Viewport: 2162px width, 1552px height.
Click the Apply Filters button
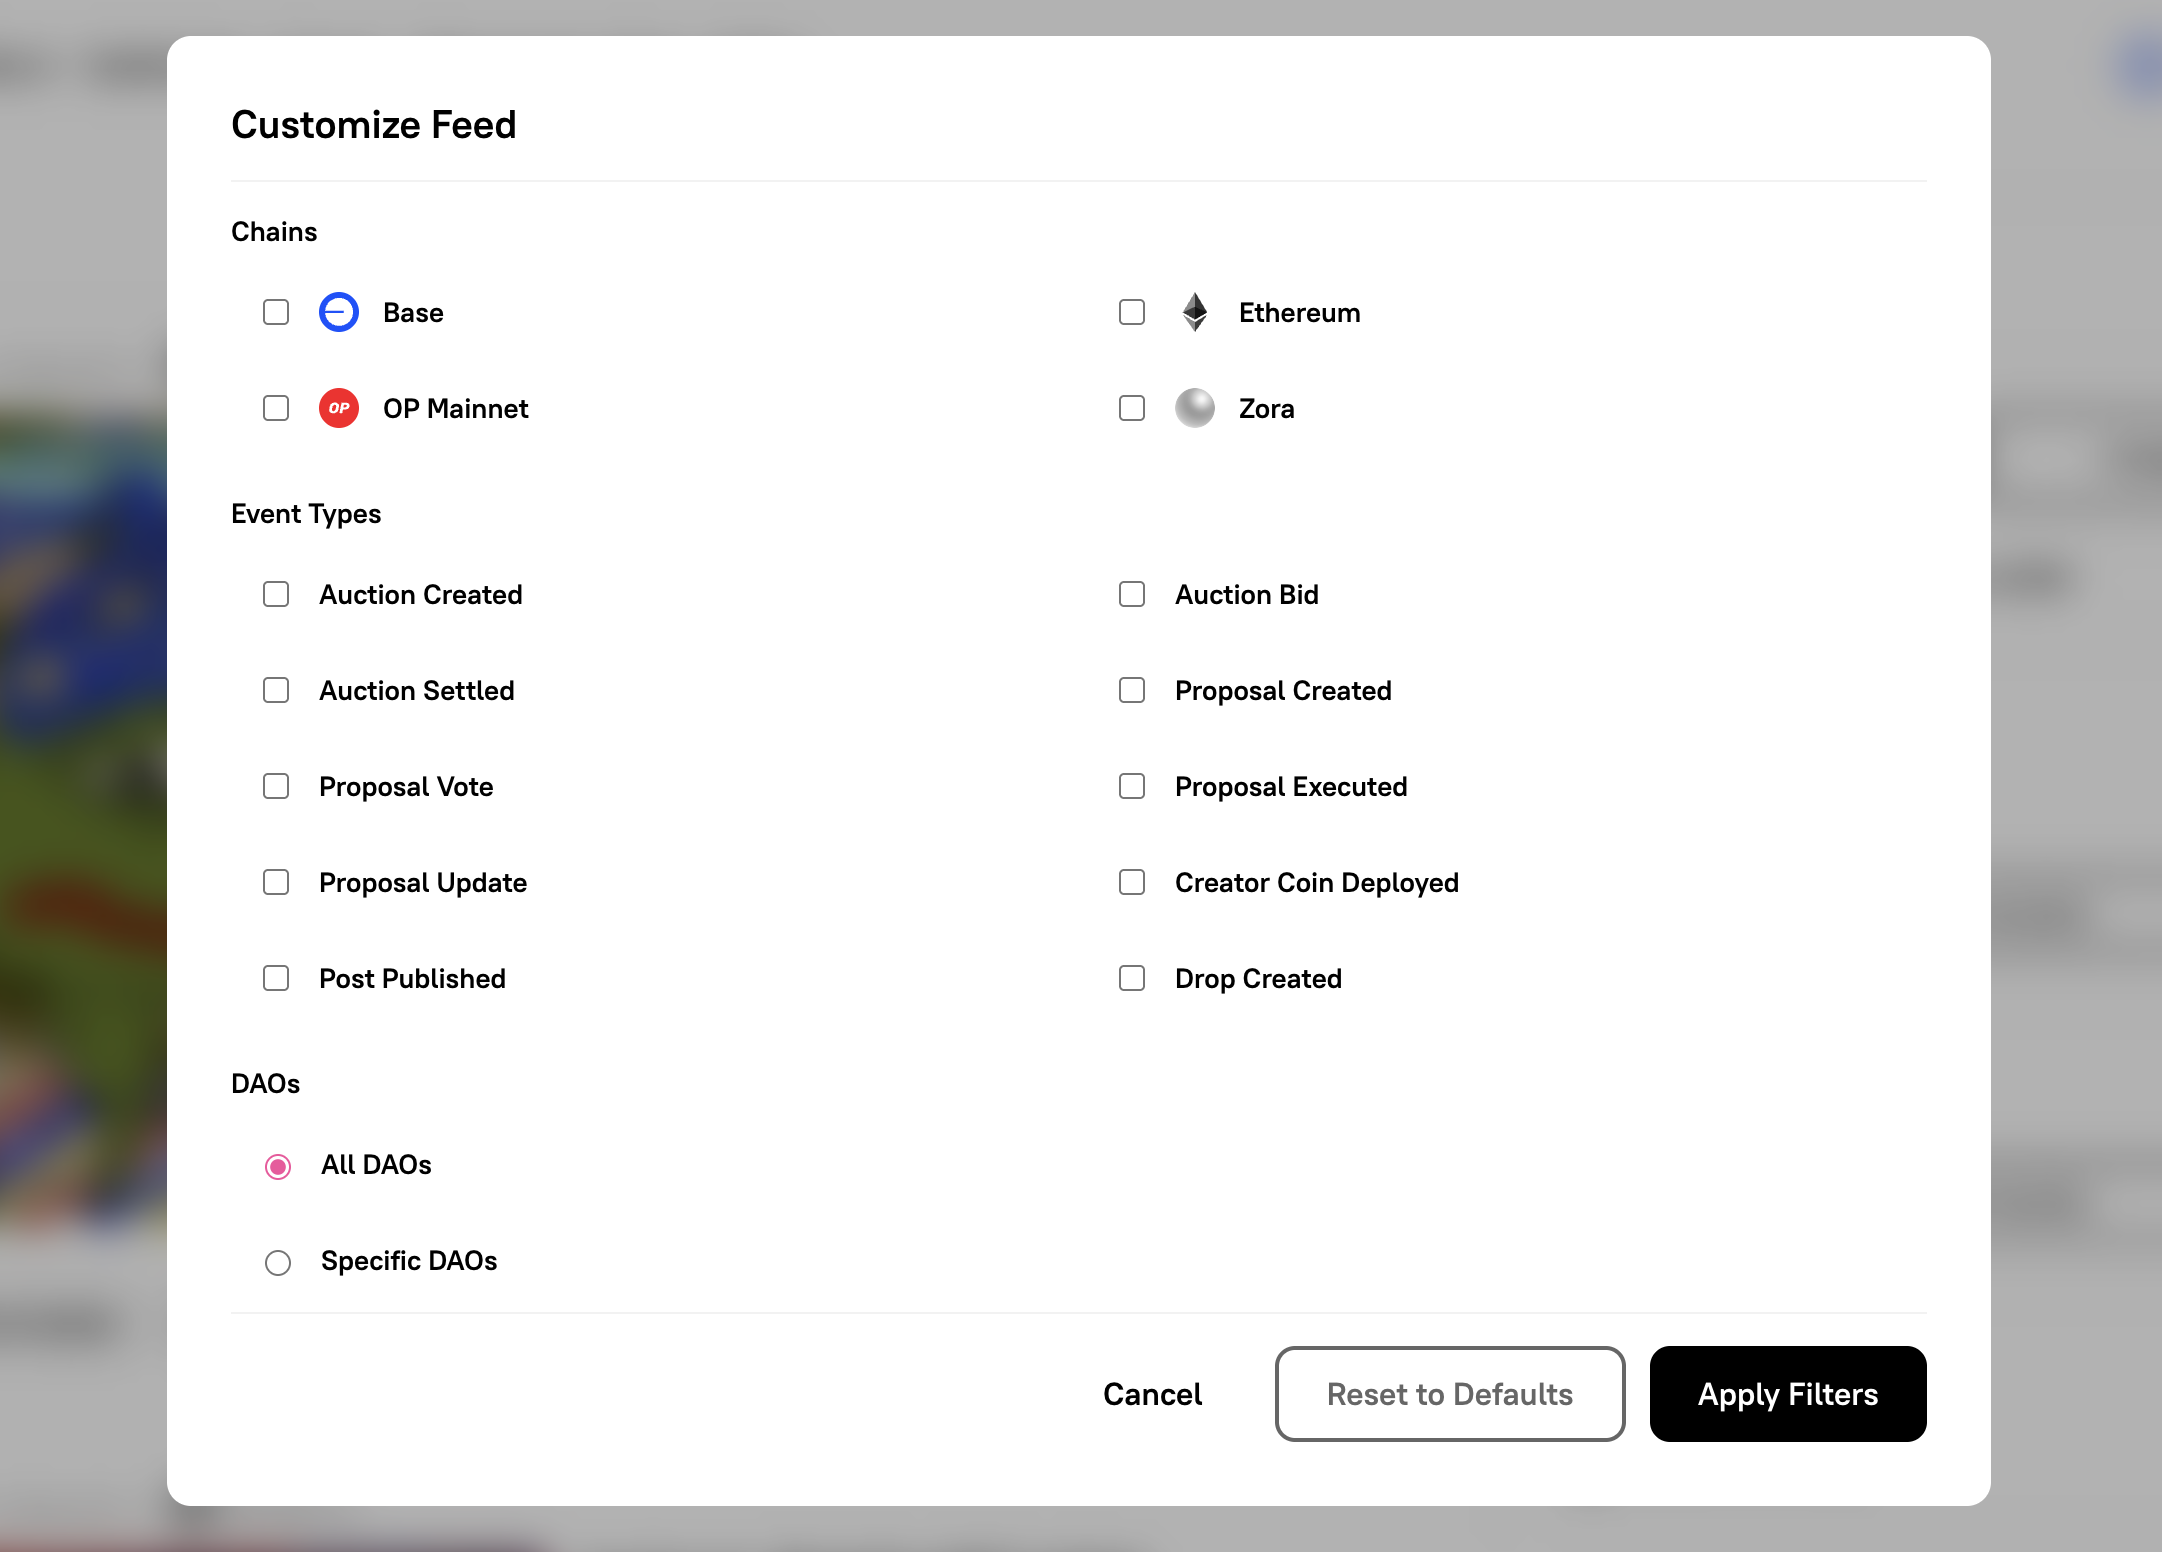point(1788,1394)
